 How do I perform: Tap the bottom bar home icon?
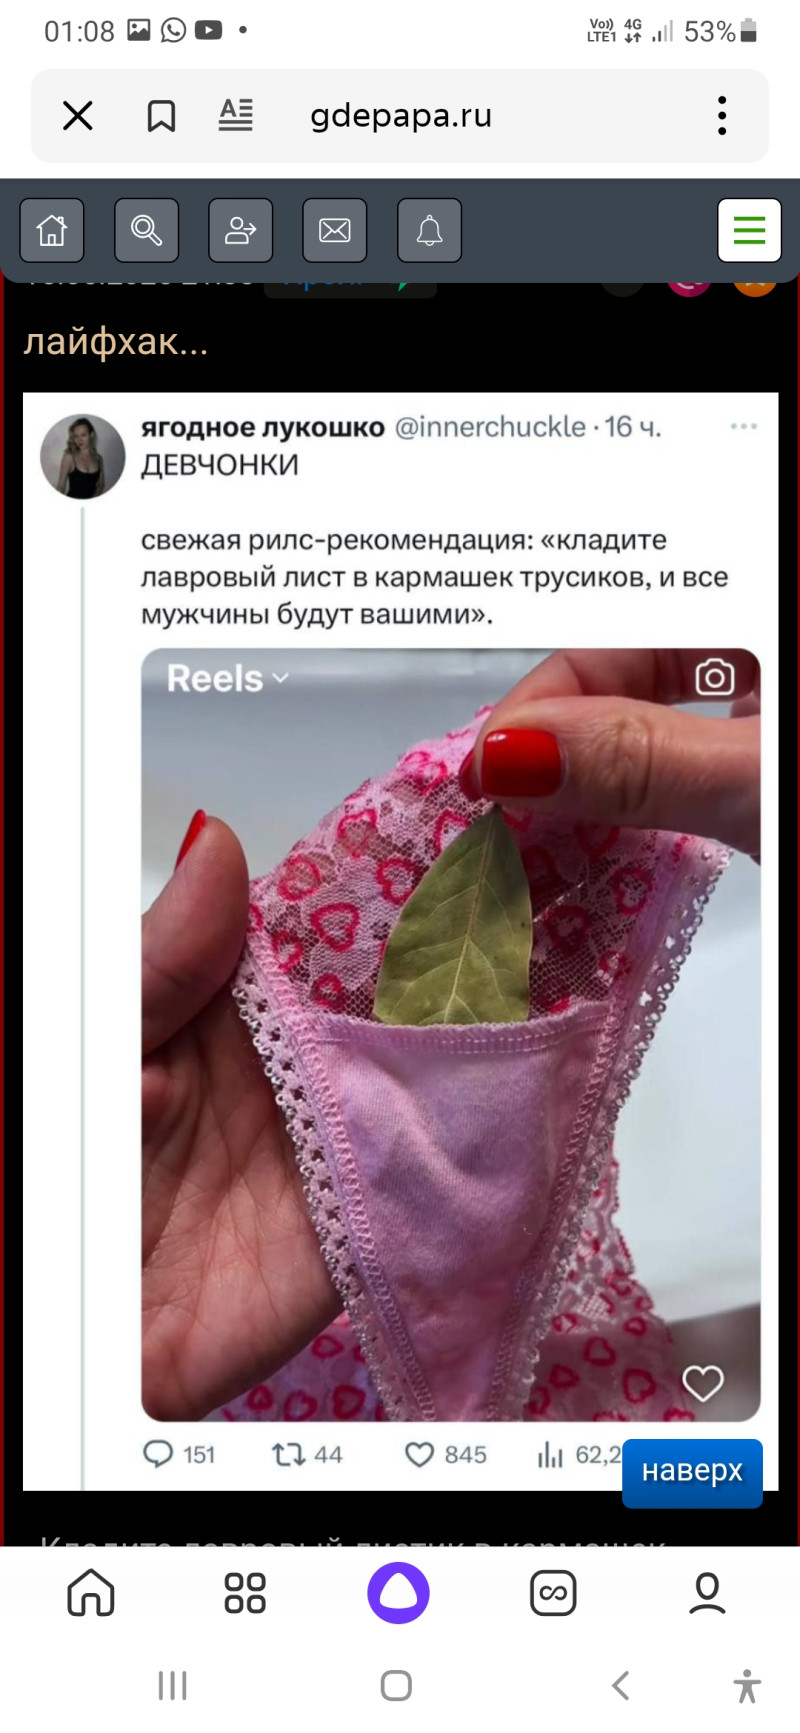coord(91,1593)
